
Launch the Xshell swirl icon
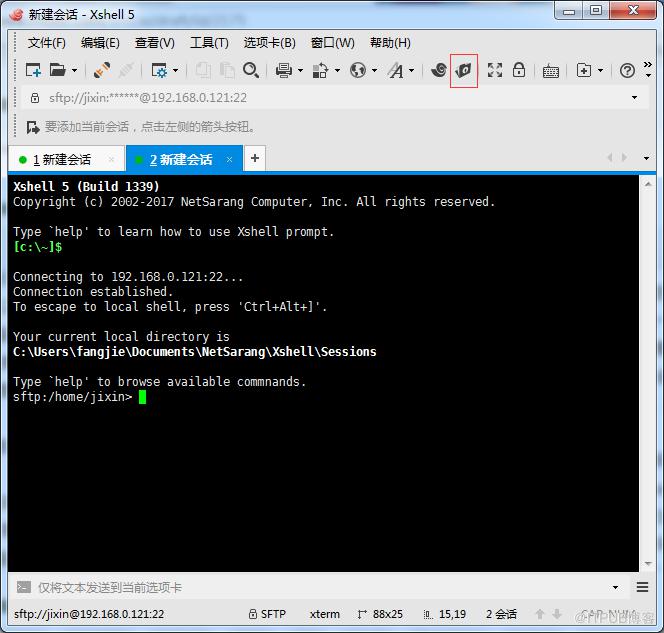(439, 70)
